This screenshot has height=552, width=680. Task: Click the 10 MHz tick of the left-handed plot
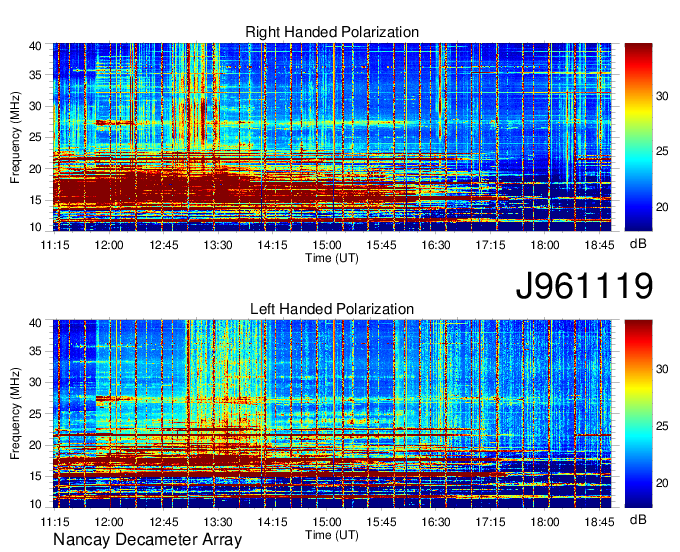click(x=35, y=504)
